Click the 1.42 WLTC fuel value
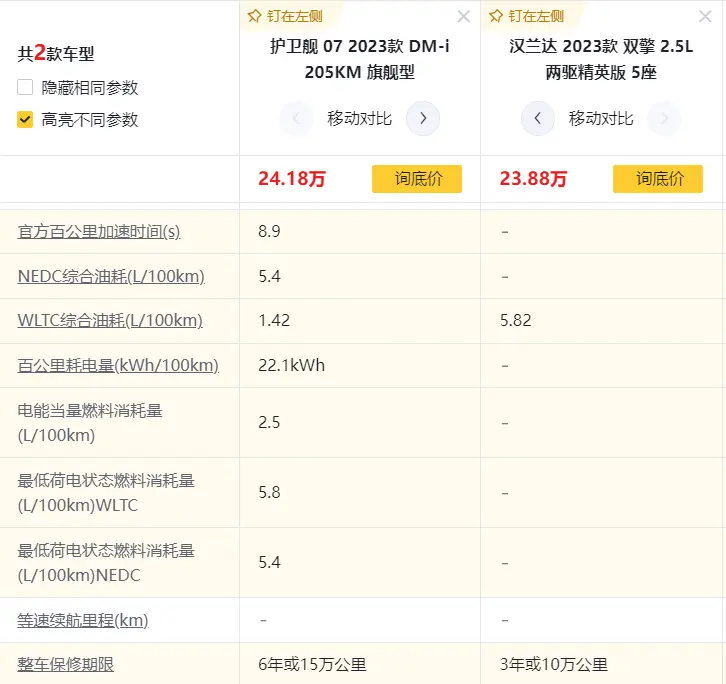The height and width of the screenshot is (684, 726). [274, 320]
